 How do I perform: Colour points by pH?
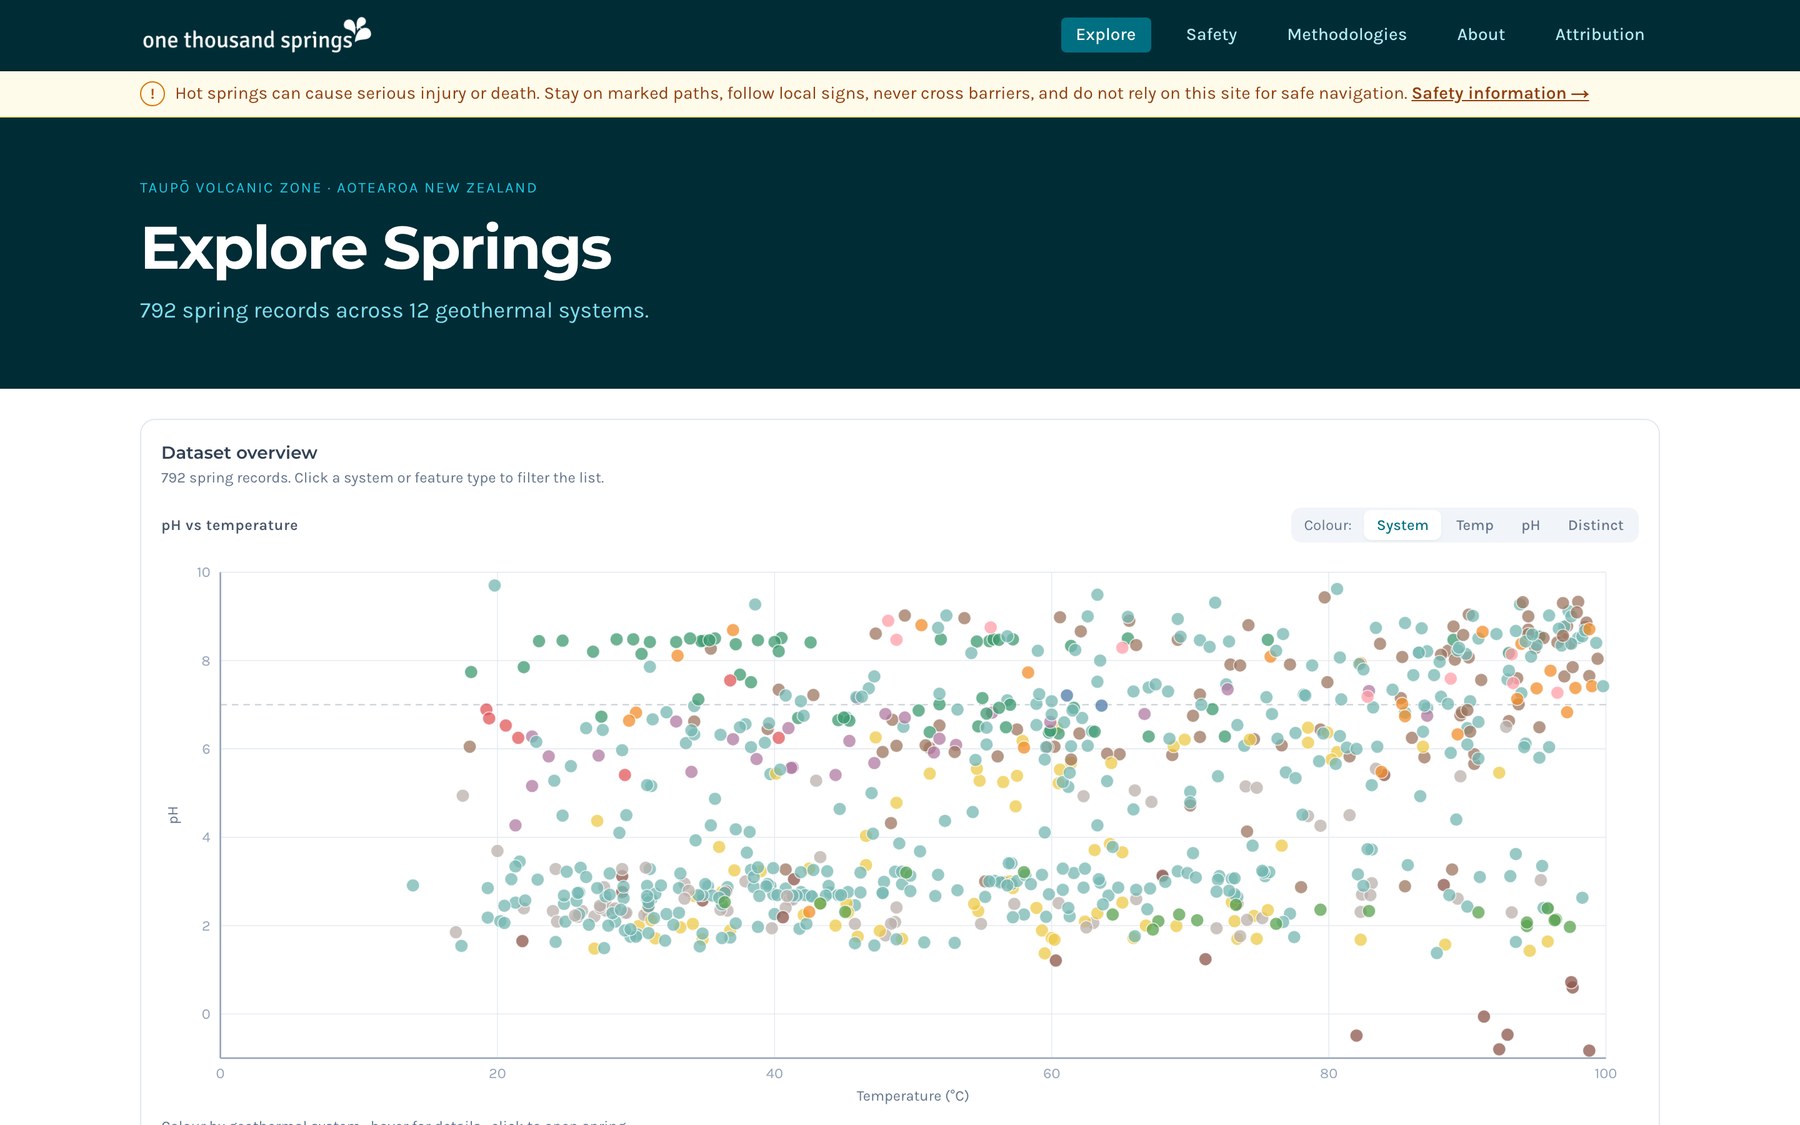1530,525
